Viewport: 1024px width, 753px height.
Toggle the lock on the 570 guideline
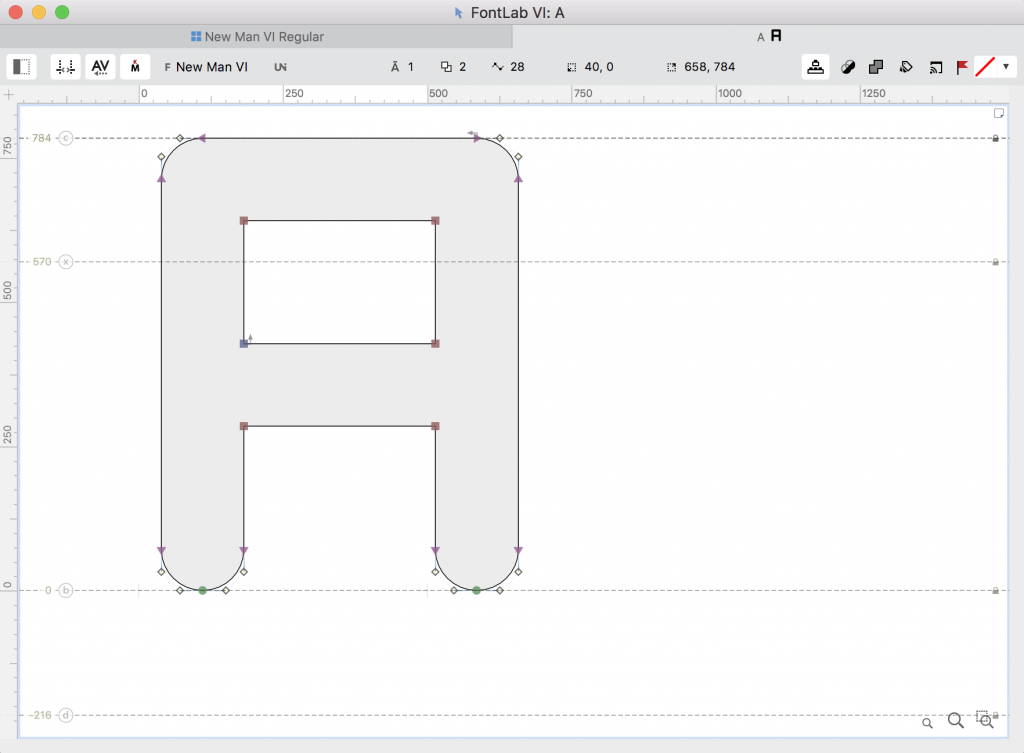tap(995, 262)
